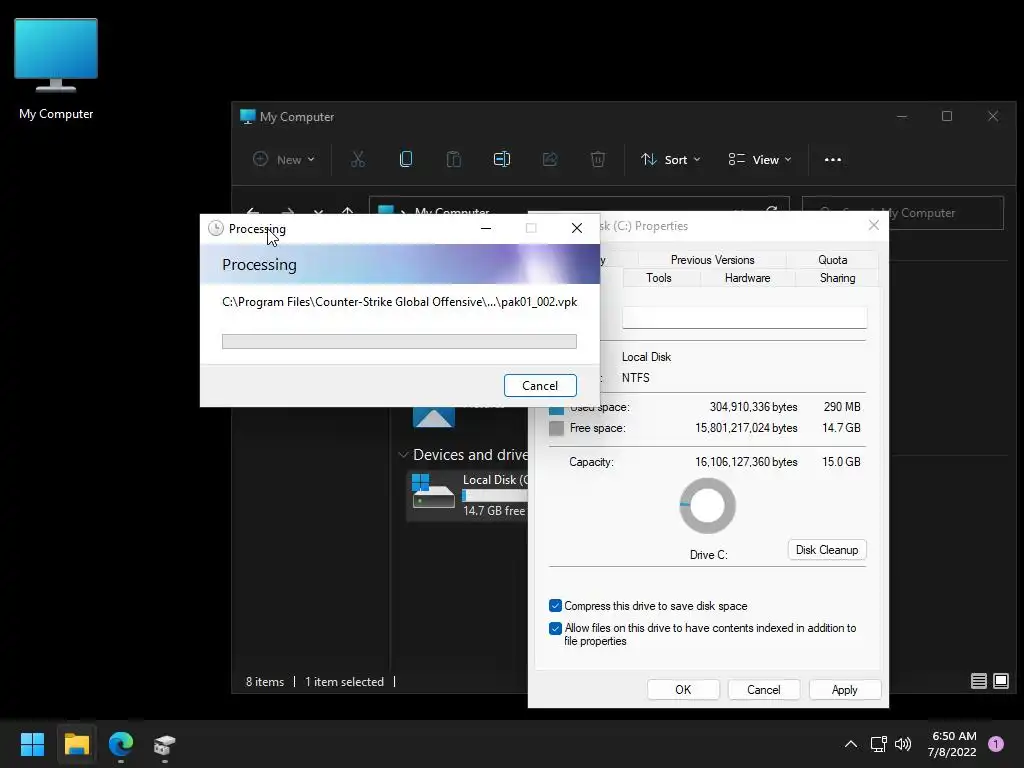
Task: Open the network icon in system tray
Action: coord(878,744)
